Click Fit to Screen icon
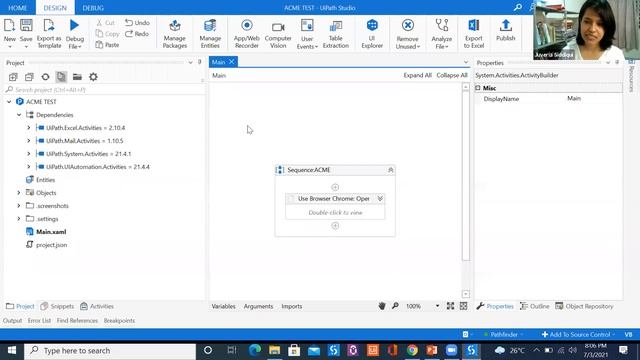This screenshot has width=640, height=360. 450,306
